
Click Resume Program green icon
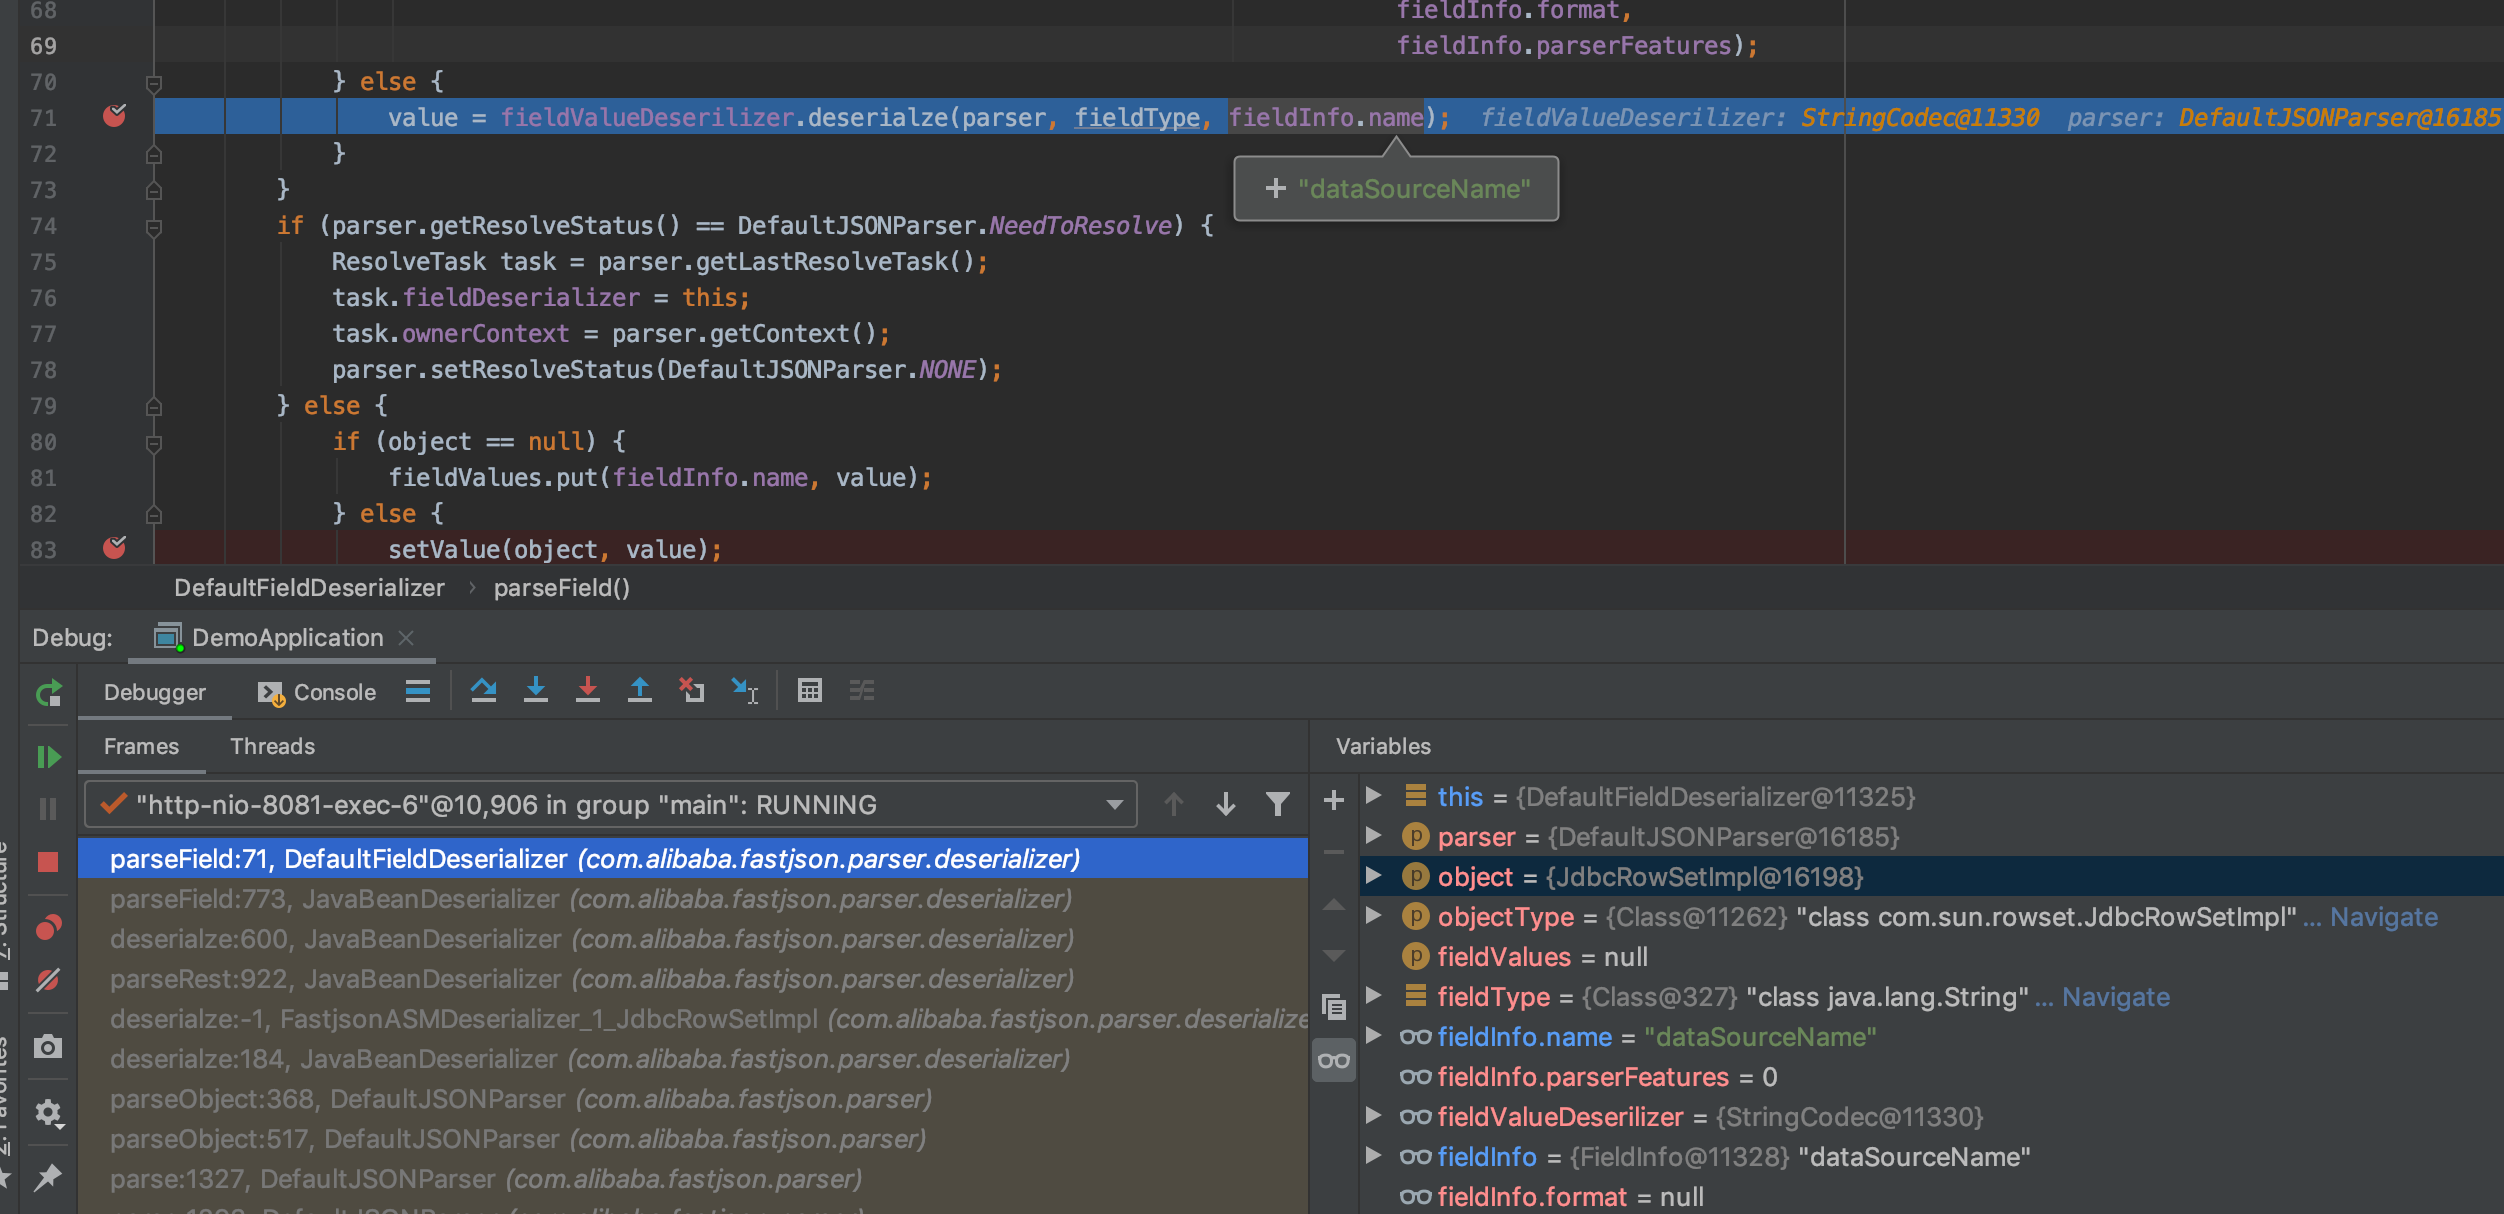coord(48,757)
